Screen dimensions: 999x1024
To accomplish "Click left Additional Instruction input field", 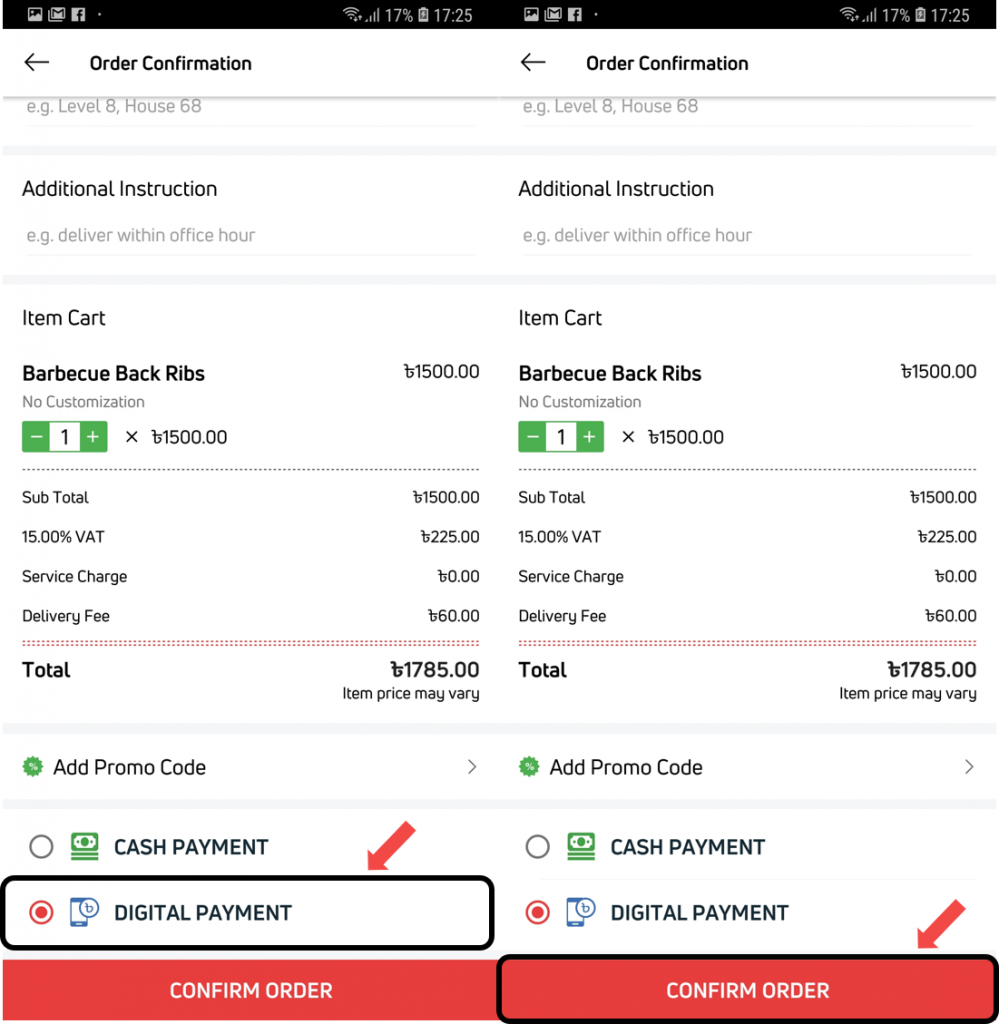I will click(250, 236).
